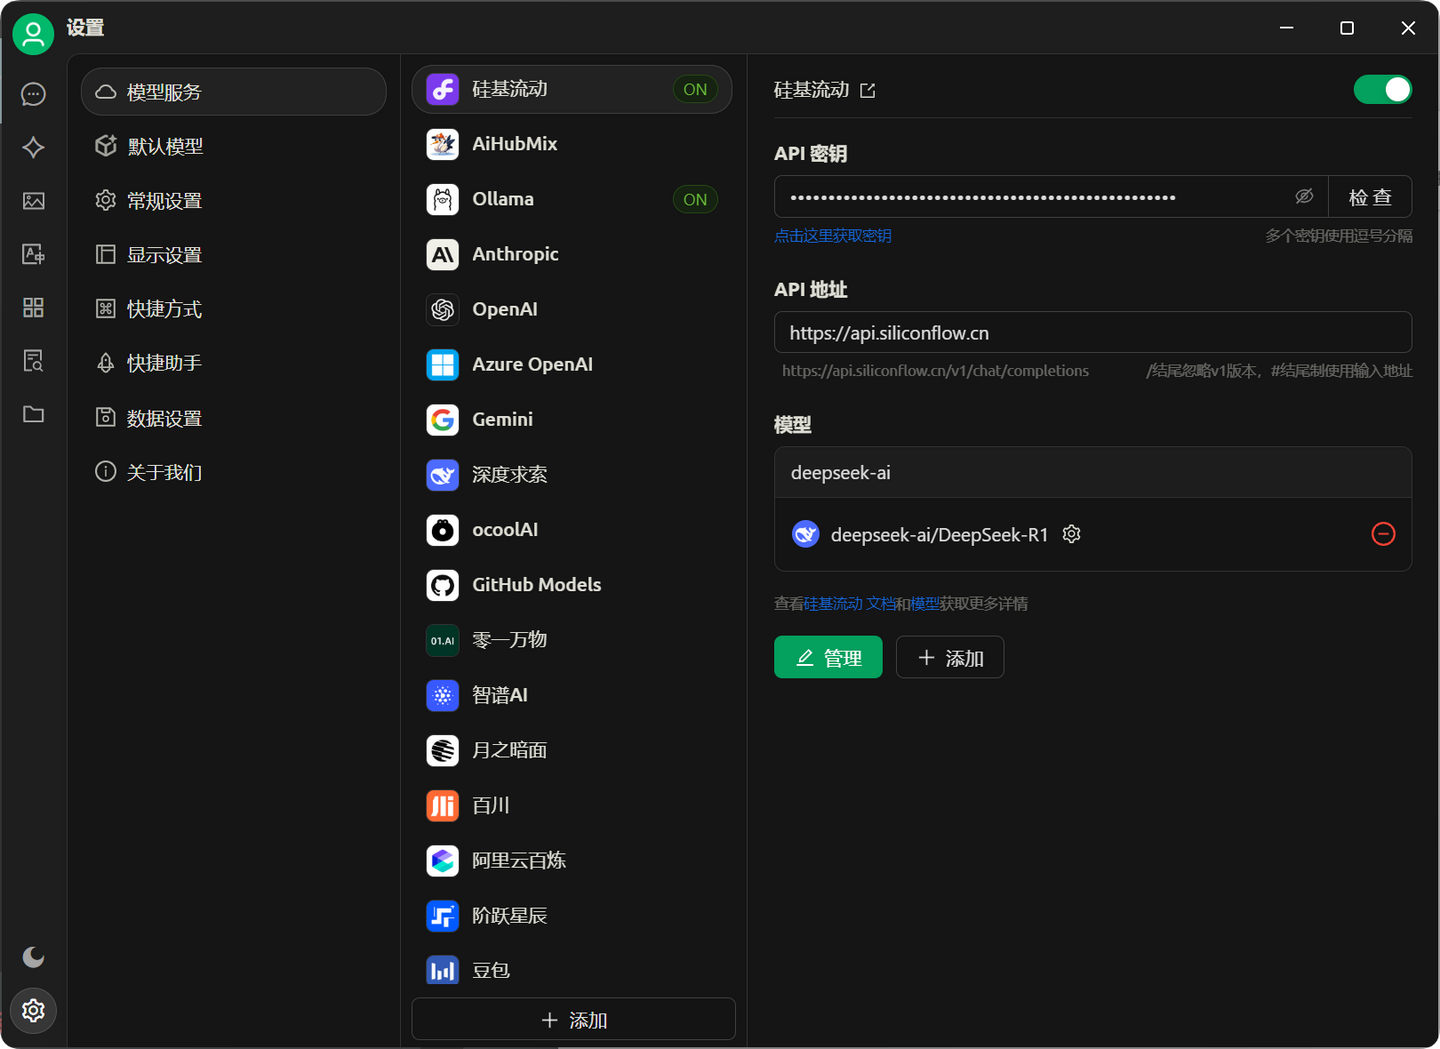Open 点击这里获取密钥 link
The image size is (1440, 1049).
click(x=832, y=235)
